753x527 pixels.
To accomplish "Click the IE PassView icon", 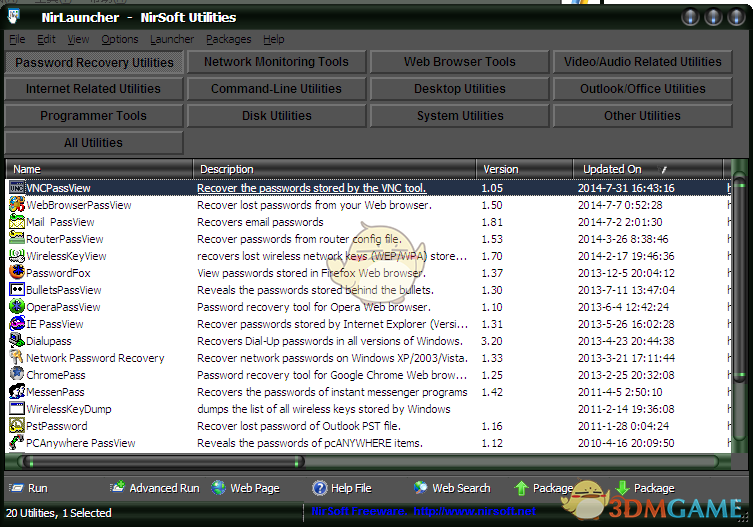I will point(17,324).
